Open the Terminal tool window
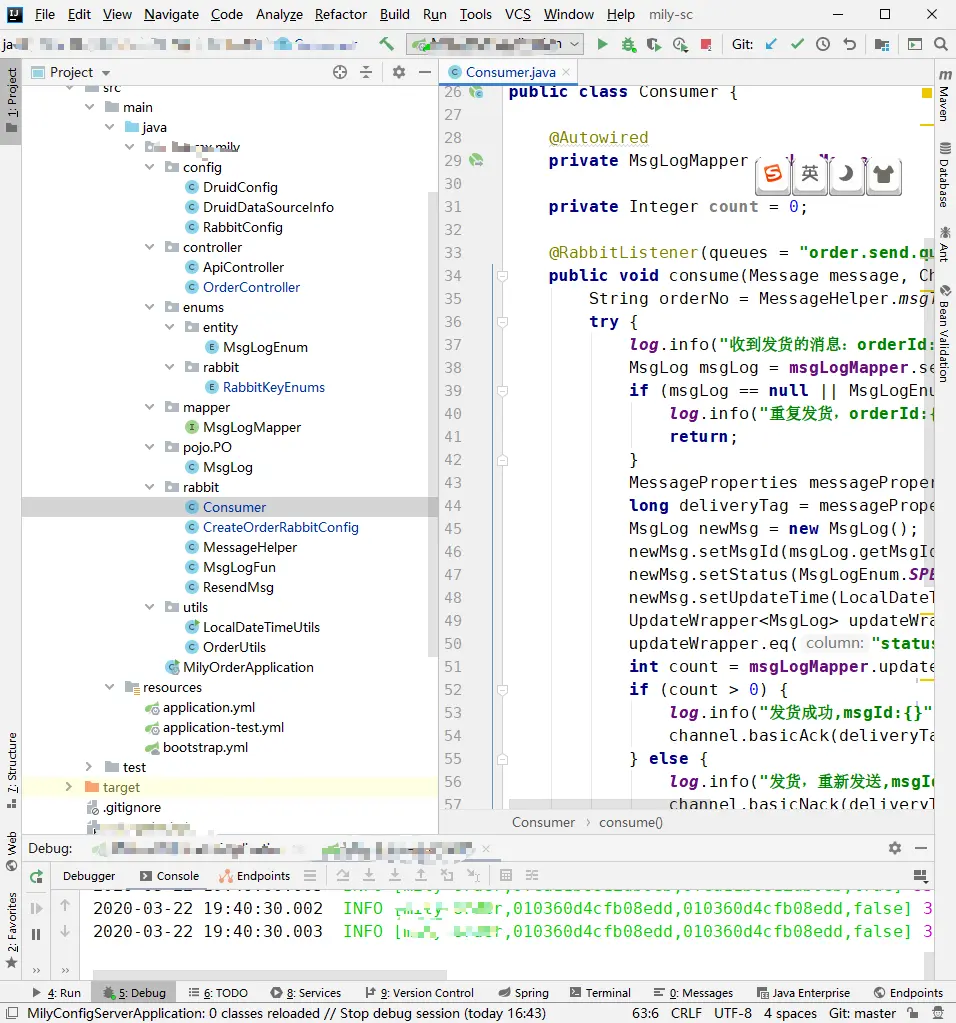956x1023 pixels. pyautogui.click(x=600, y=993)
